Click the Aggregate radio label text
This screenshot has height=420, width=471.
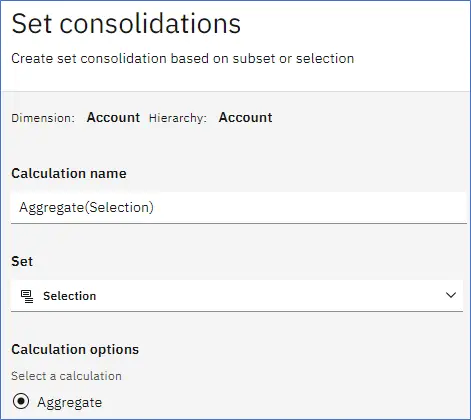70,403
